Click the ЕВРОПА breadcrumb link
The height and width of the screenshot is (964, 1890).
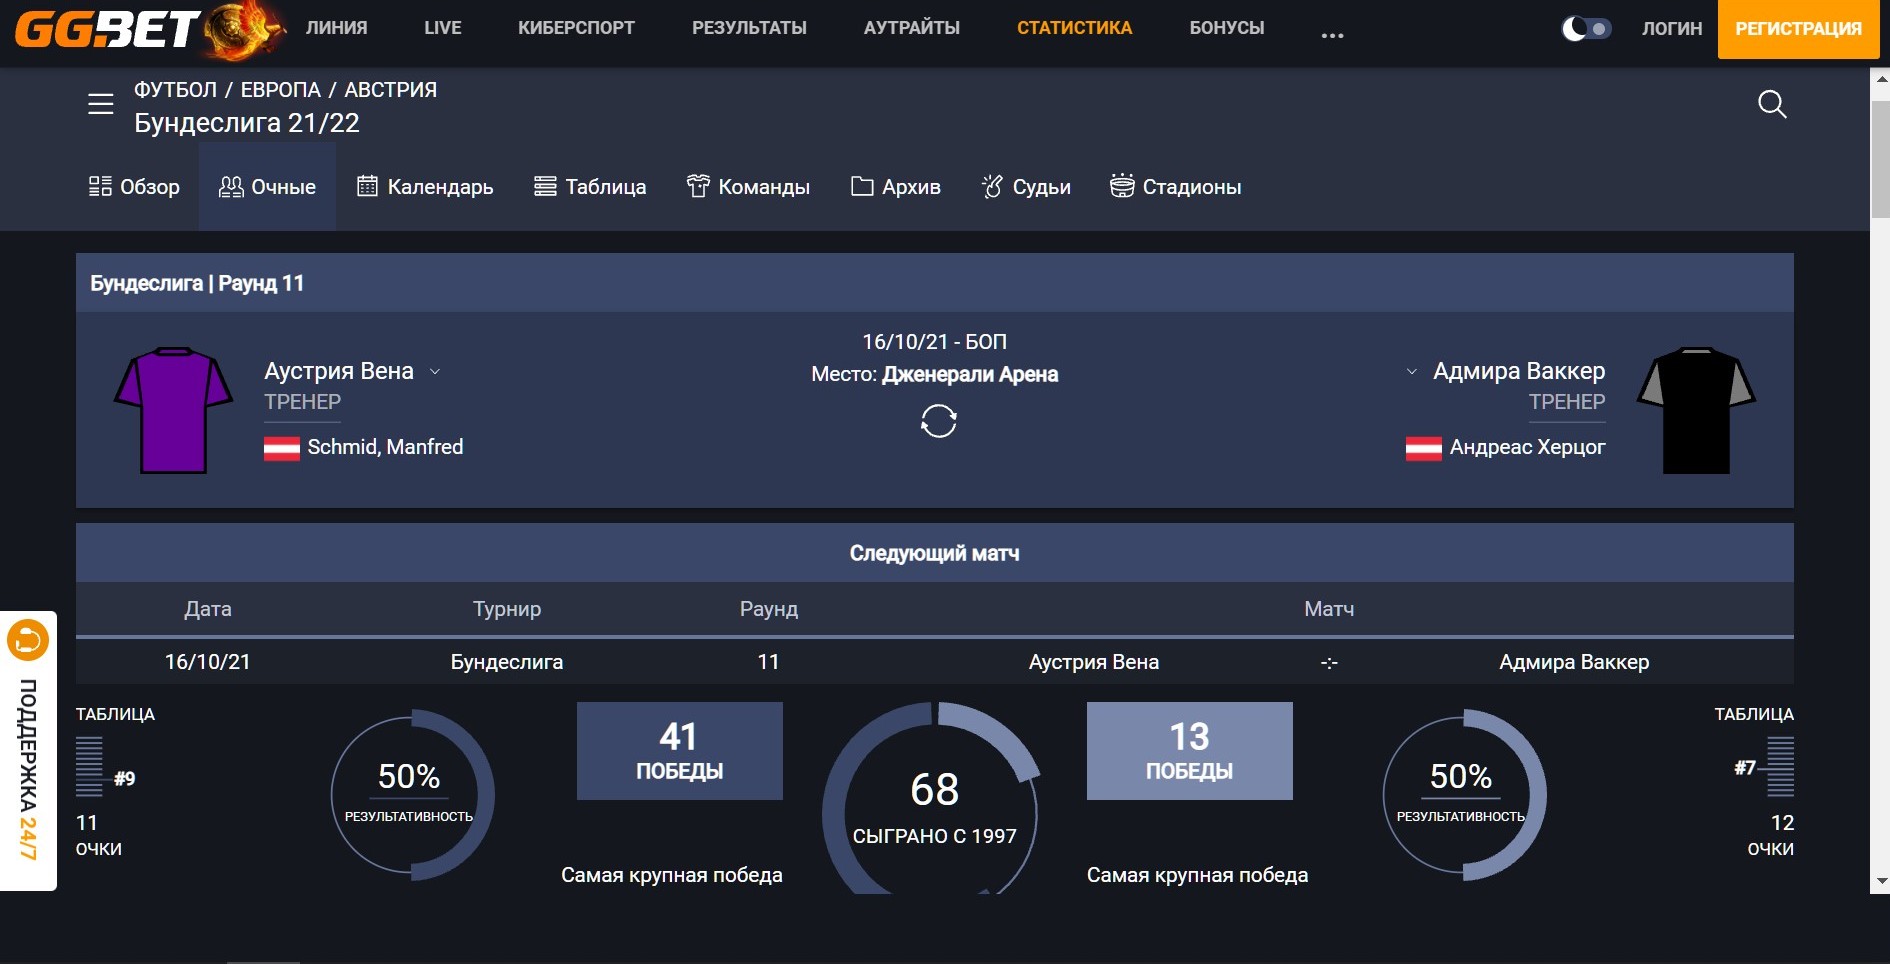pos(281,90)
